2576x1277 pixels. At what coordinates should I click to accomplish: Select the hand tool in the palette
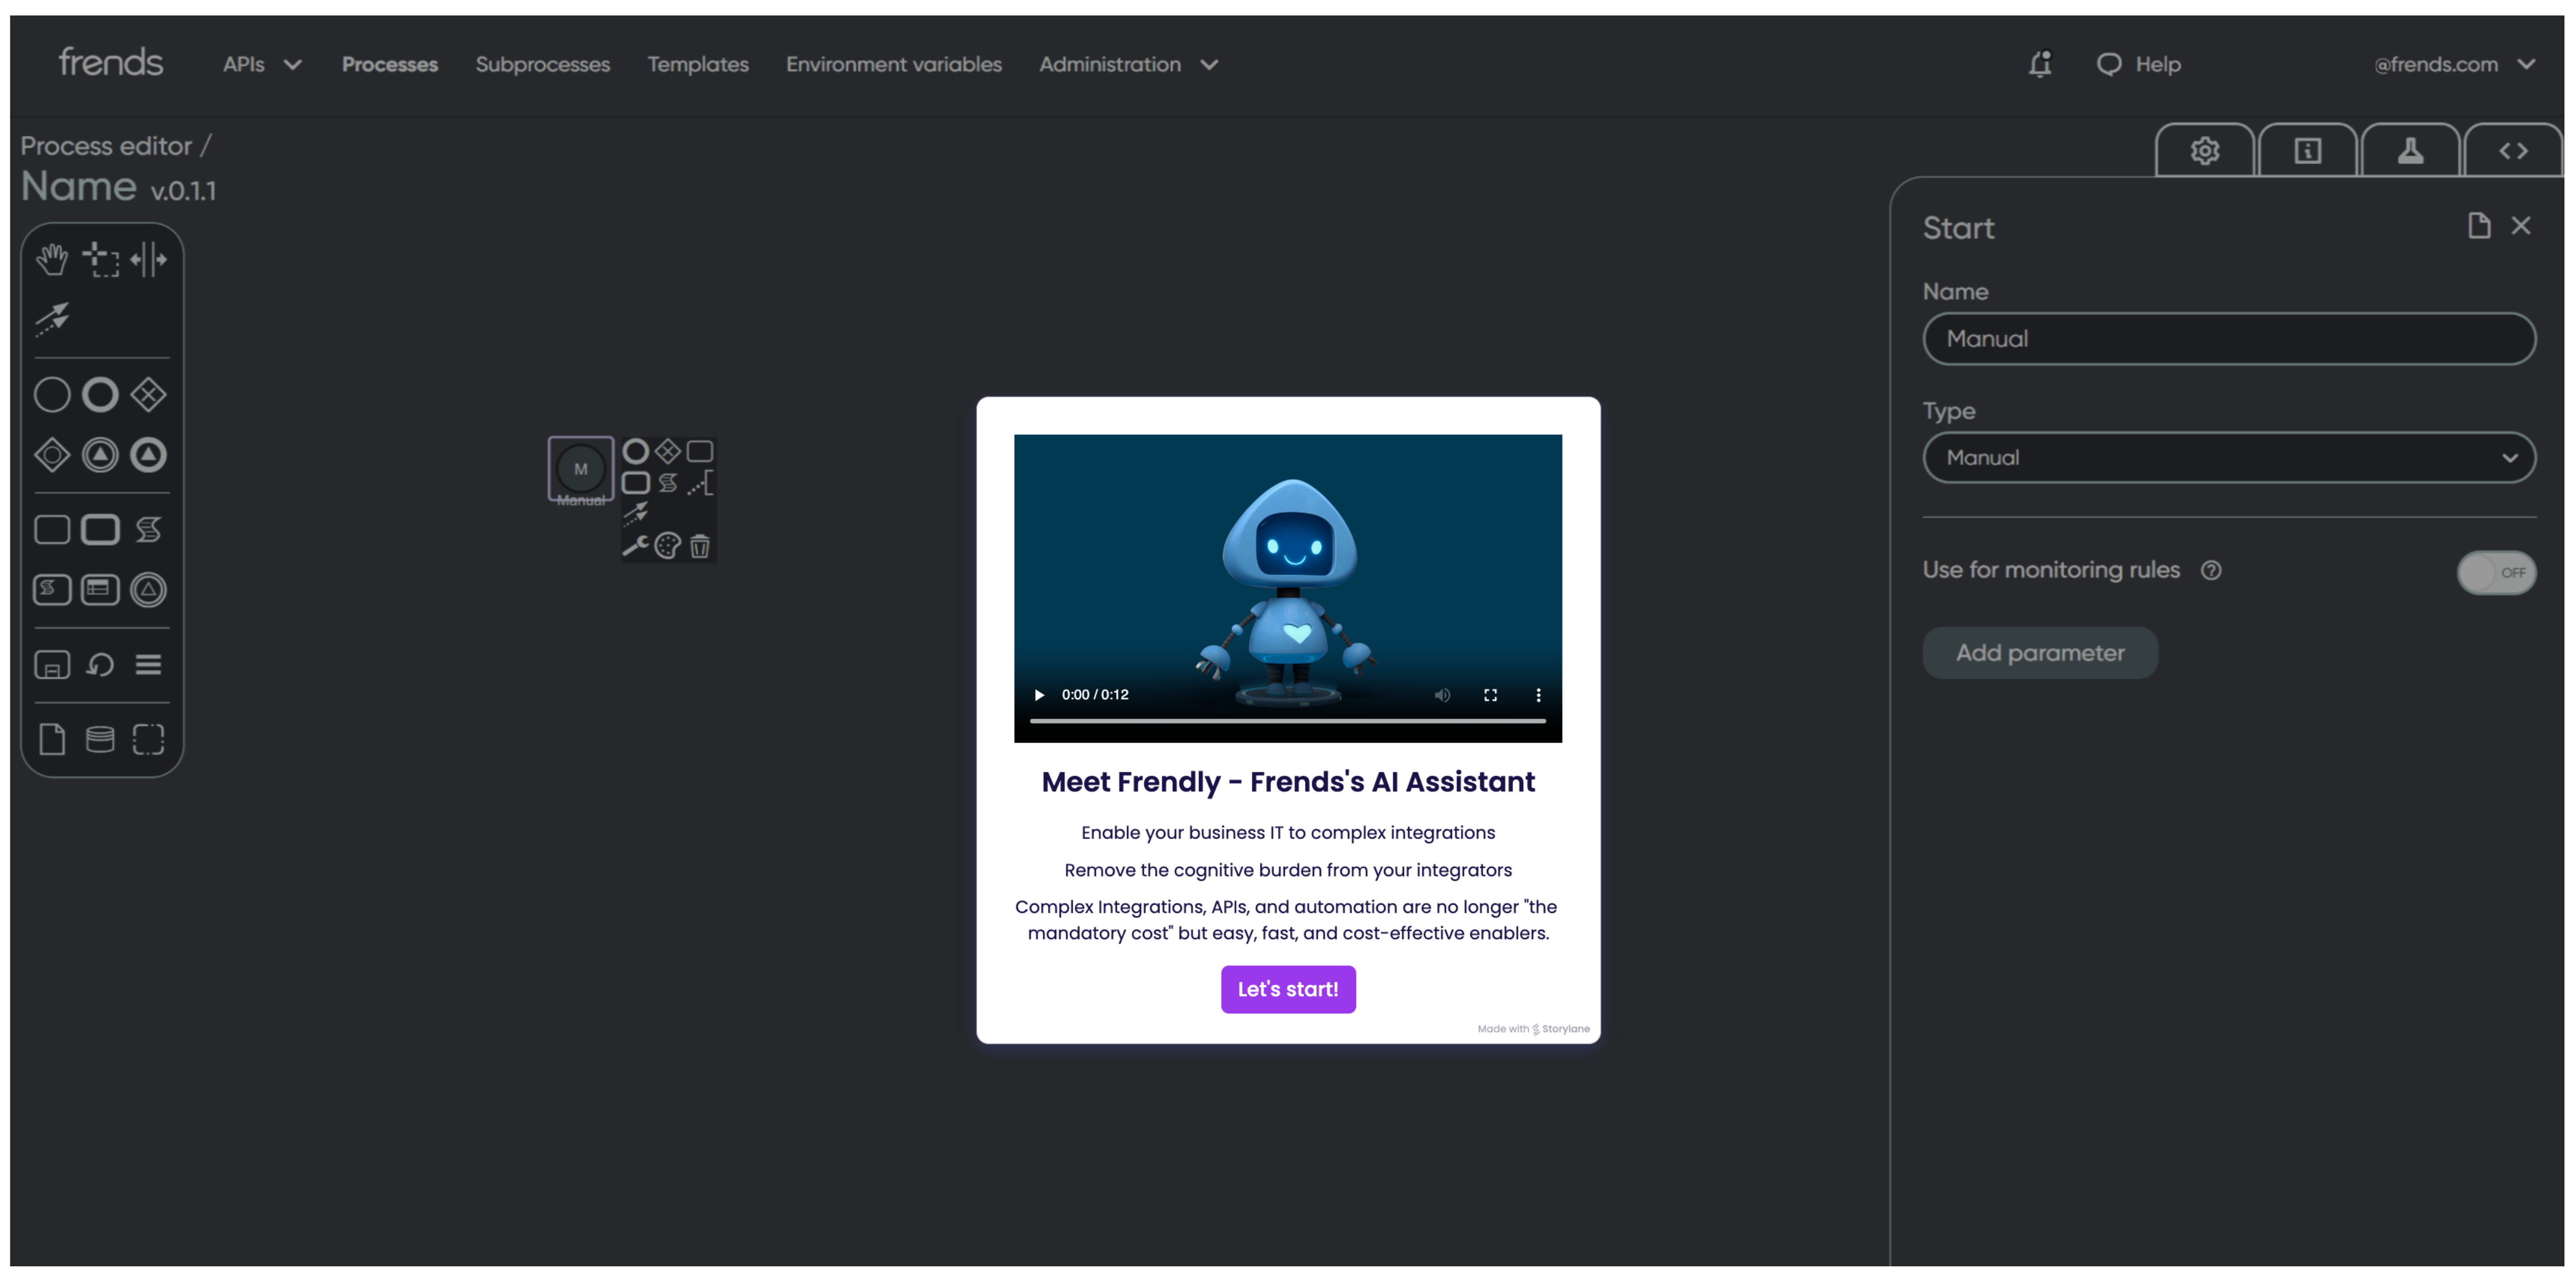click(52, 260)
